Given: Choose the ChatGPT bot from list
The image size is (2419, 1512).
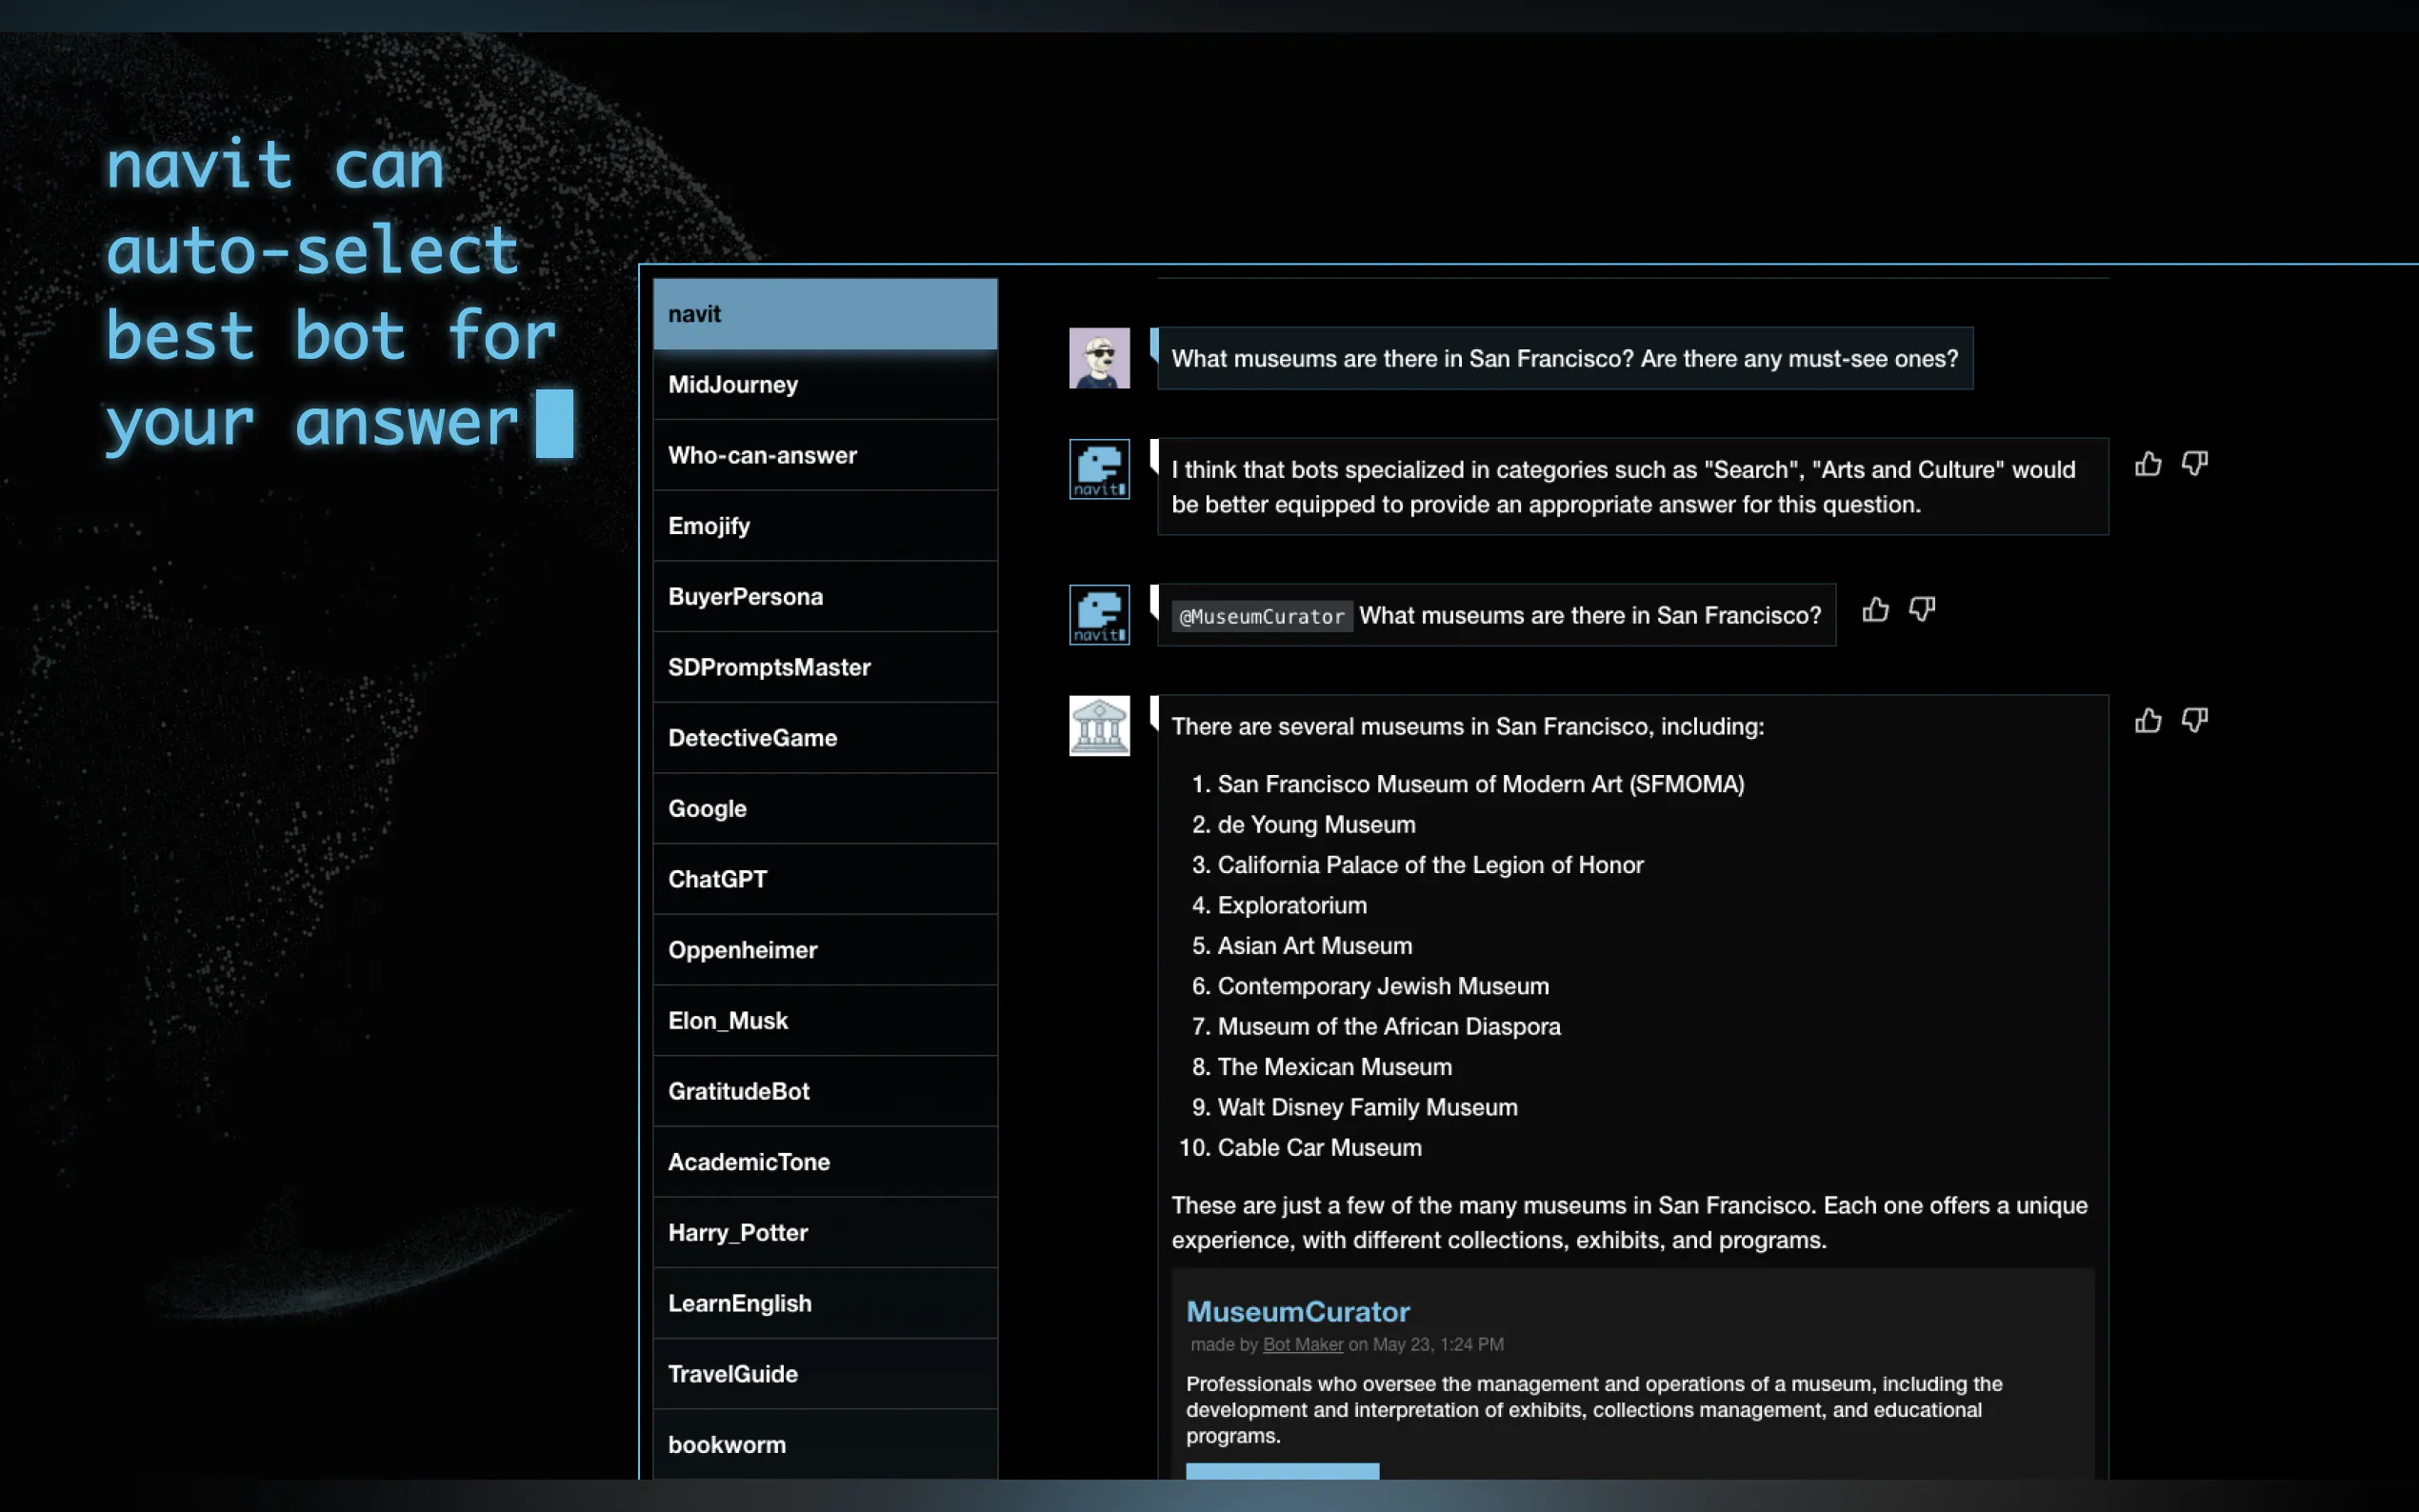Looking at the screenshot, I should [x=825, y=879].
